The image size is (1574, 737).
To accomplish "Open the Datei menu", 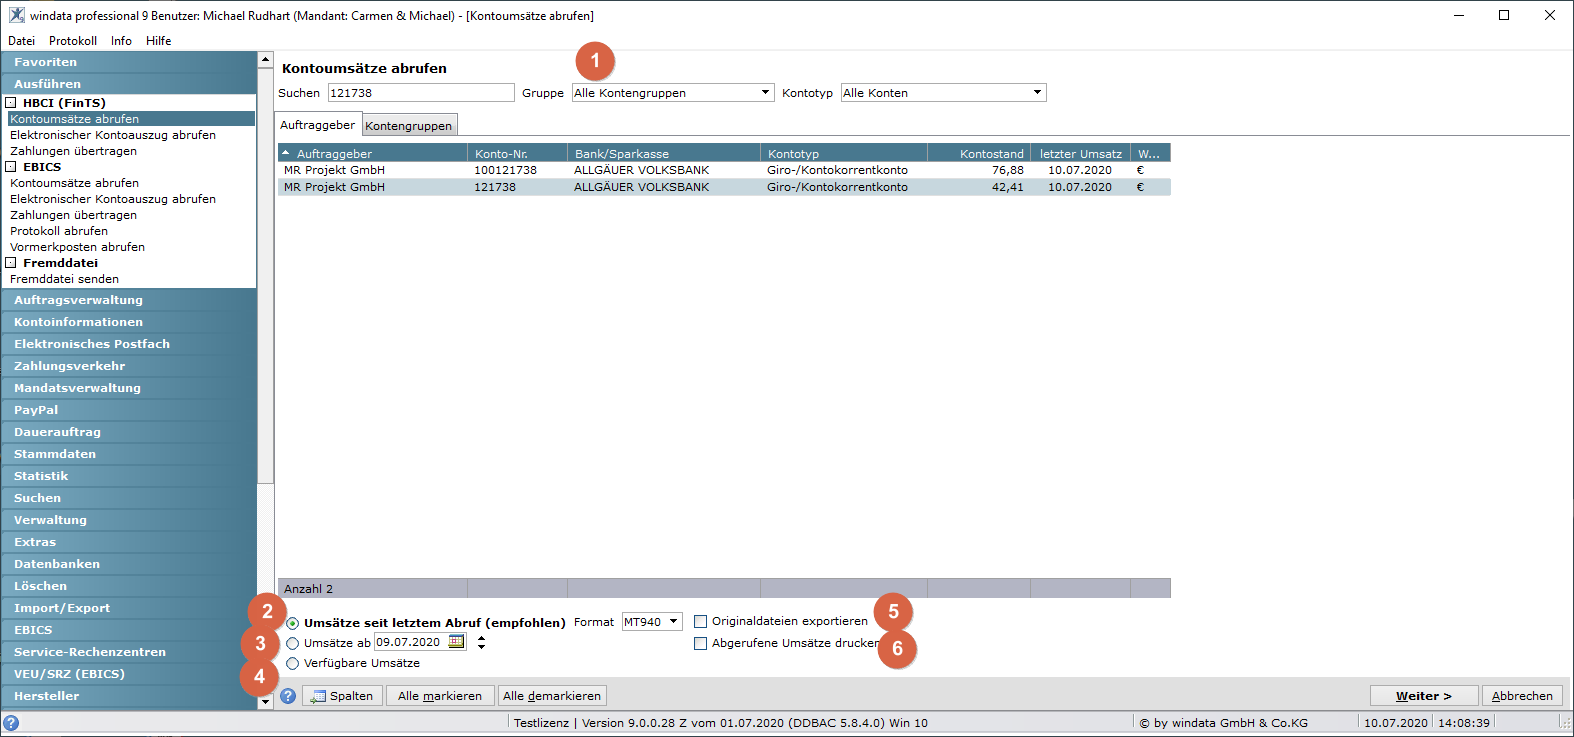I will 21,41.
